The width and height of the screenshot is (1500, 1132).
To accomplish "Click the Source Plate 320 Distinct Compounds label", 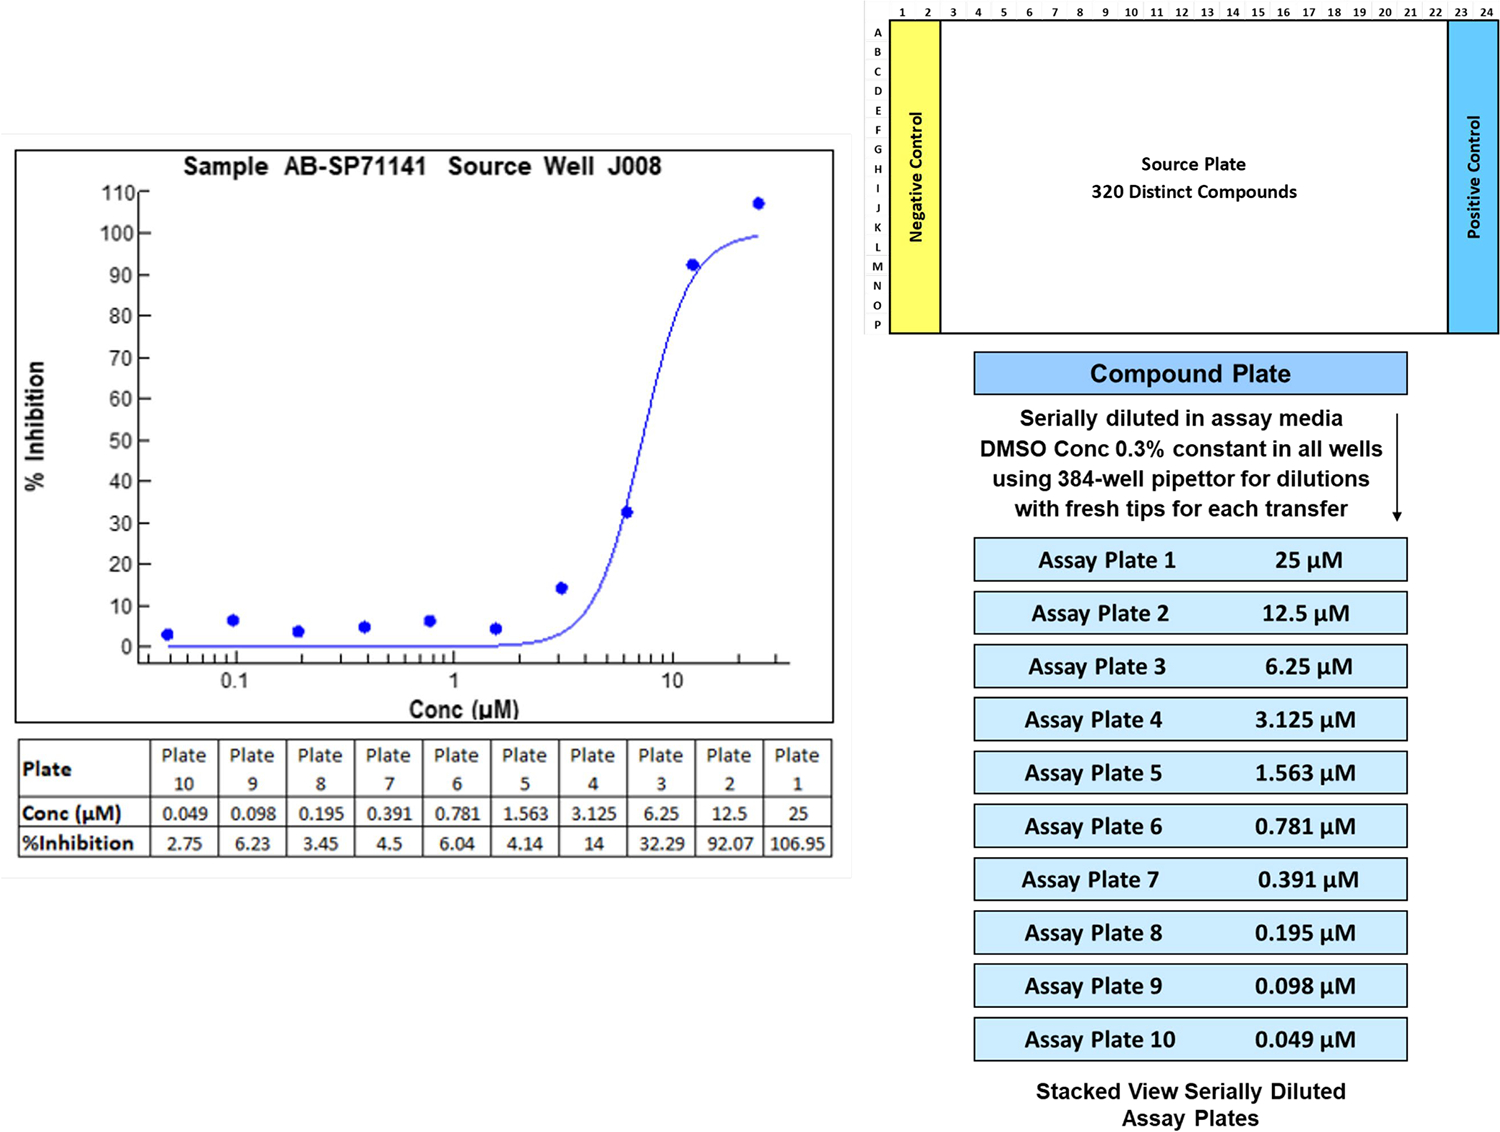I will [x=1193, y=178].
